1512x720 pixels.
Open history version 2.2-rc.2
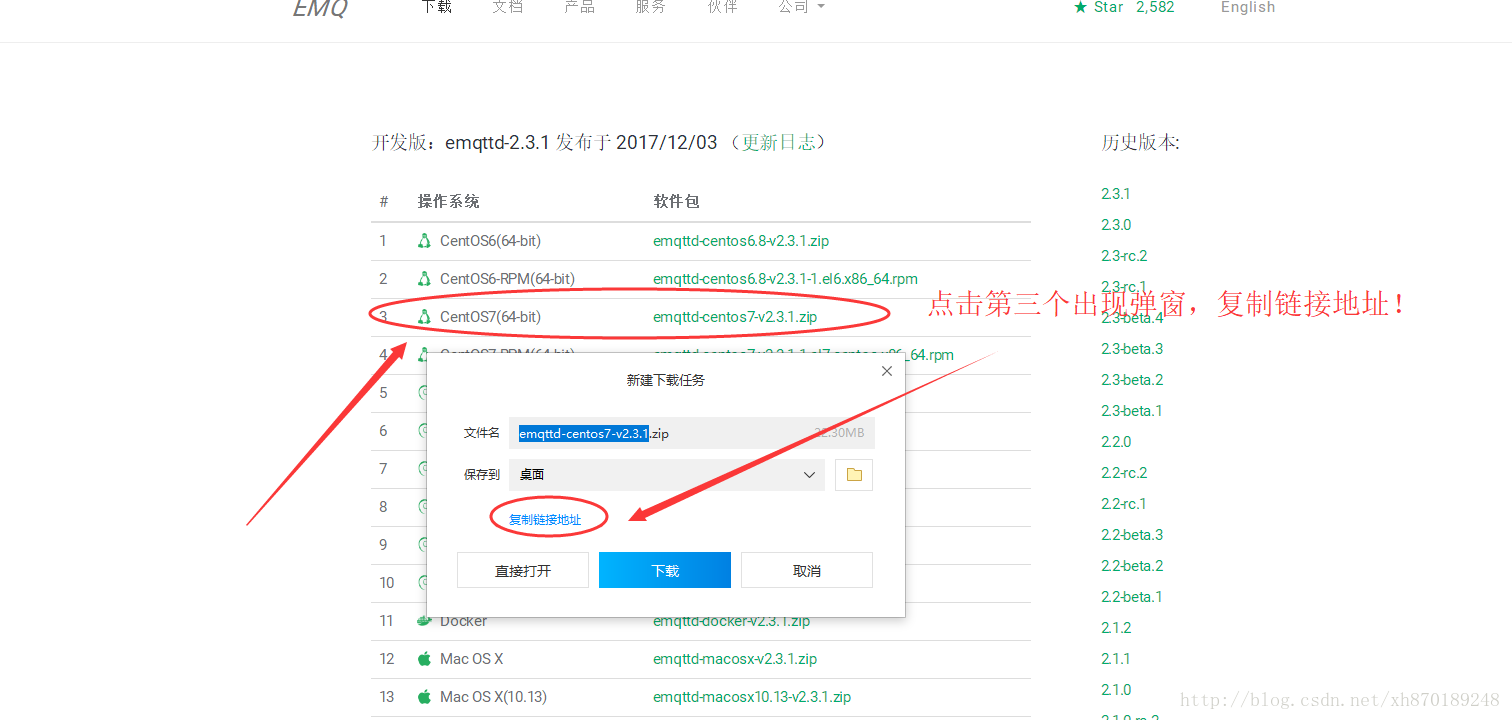tap(1124, 473)
